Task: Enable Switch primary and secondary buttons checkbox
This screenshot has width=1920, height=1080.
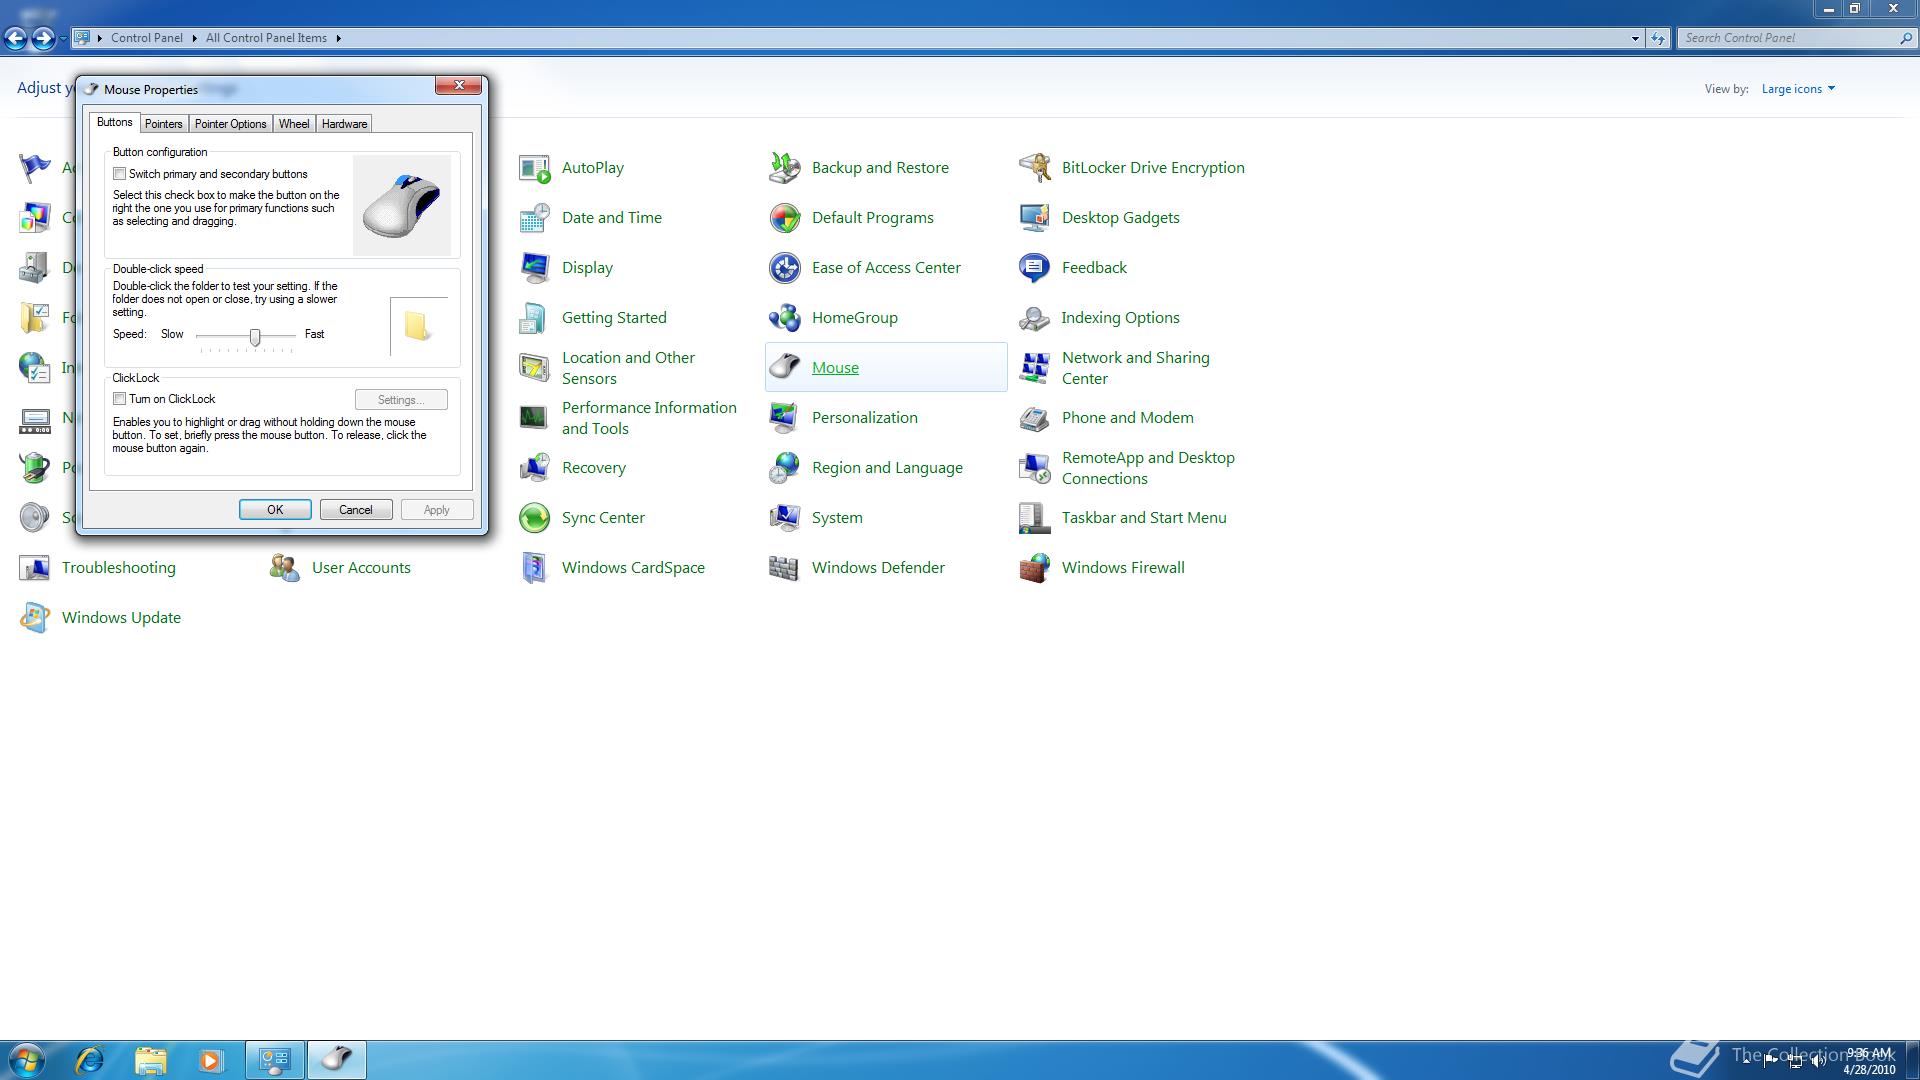Action: click(x=119, y=174)
